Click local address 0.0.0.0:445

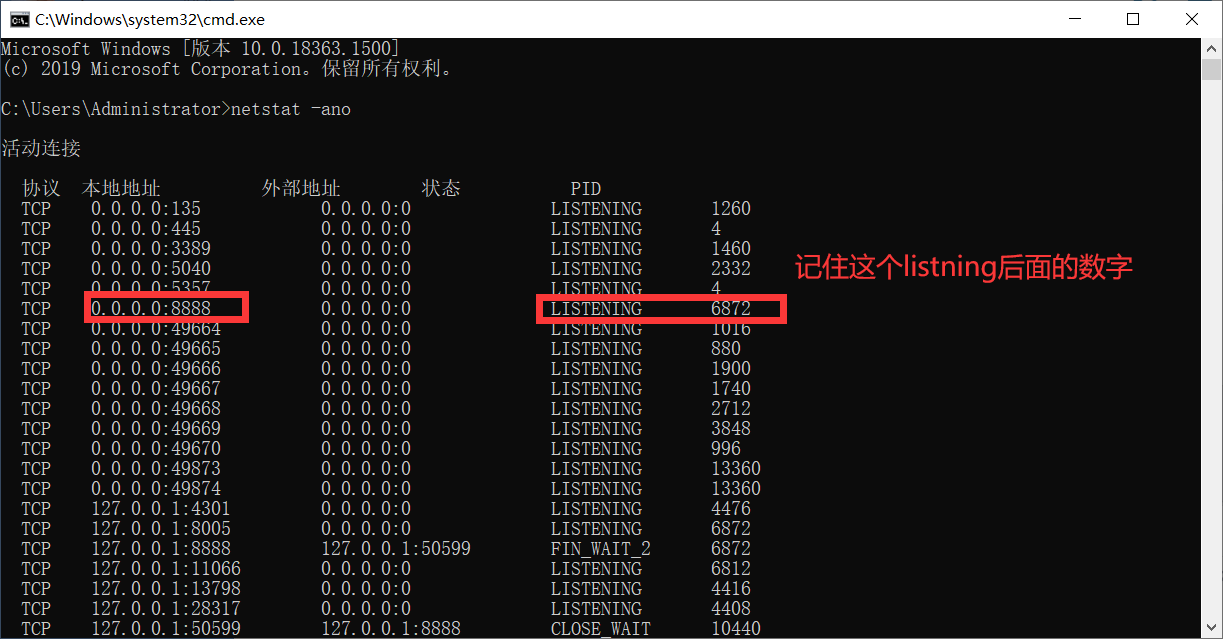coord(146,229)
